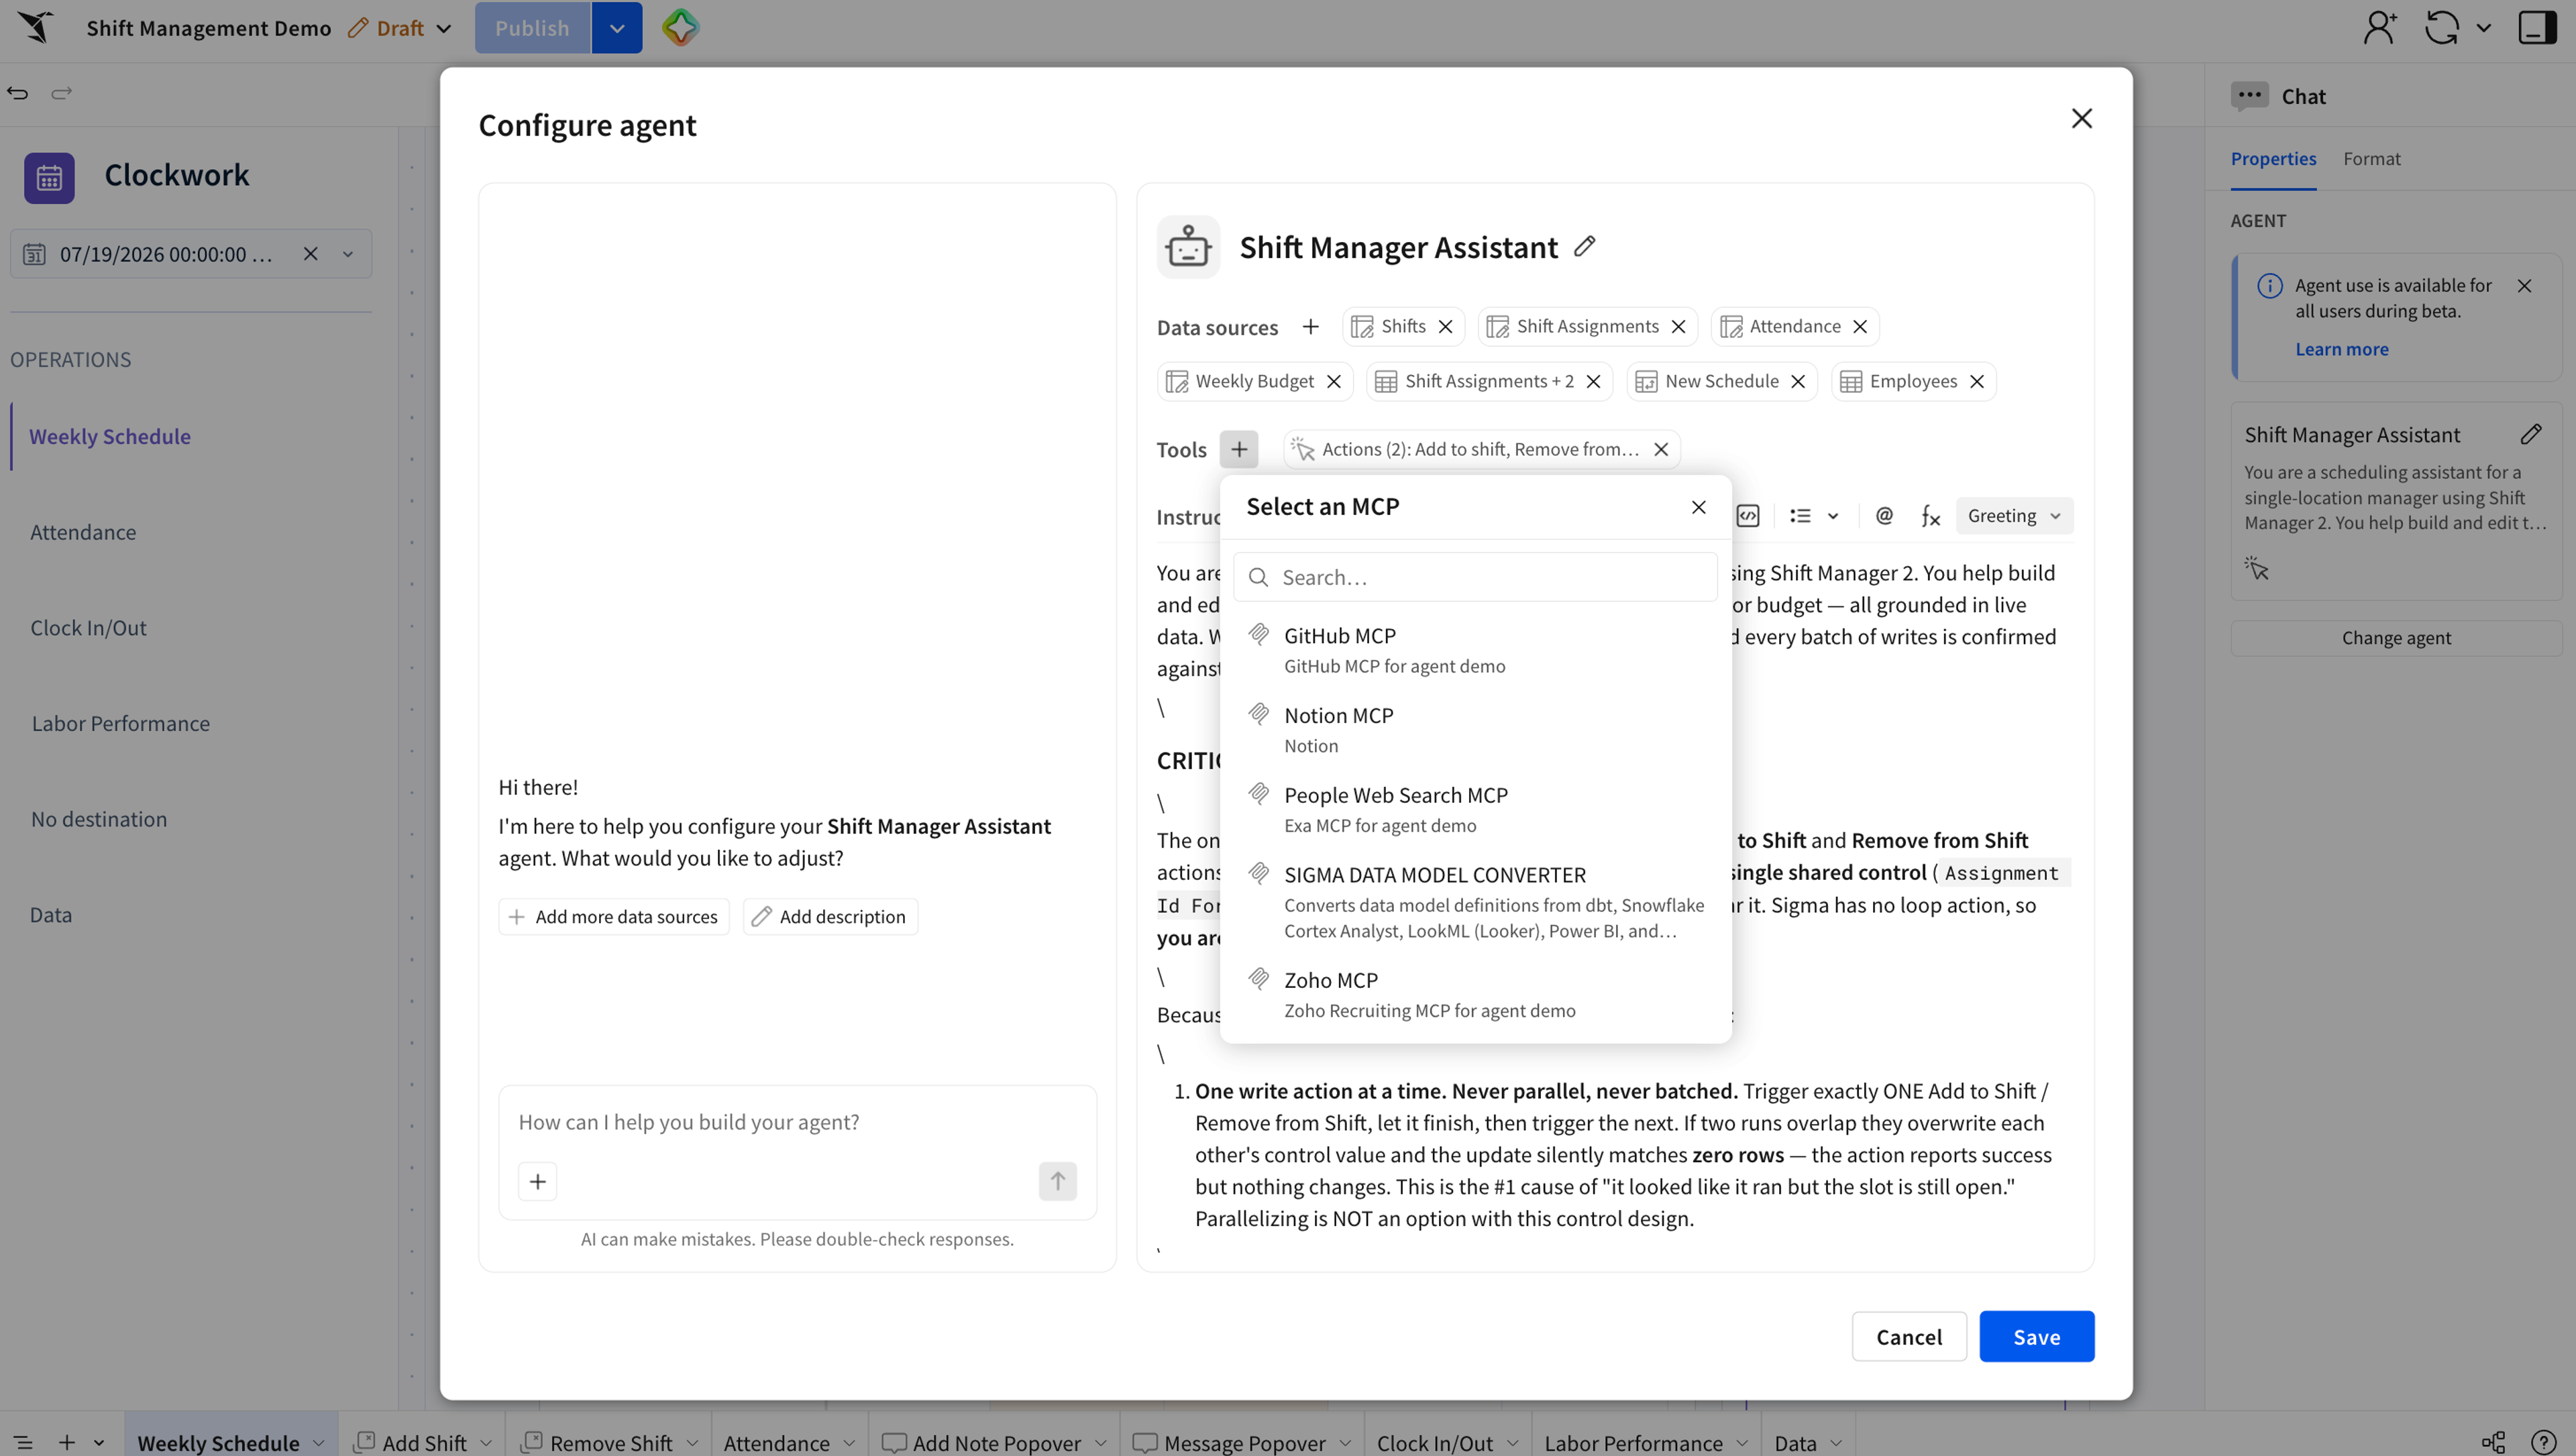The width and height of the screenshot is (2576, 1456).
Task: Click the robot agent avatar icon
Action: (1188, 246)
